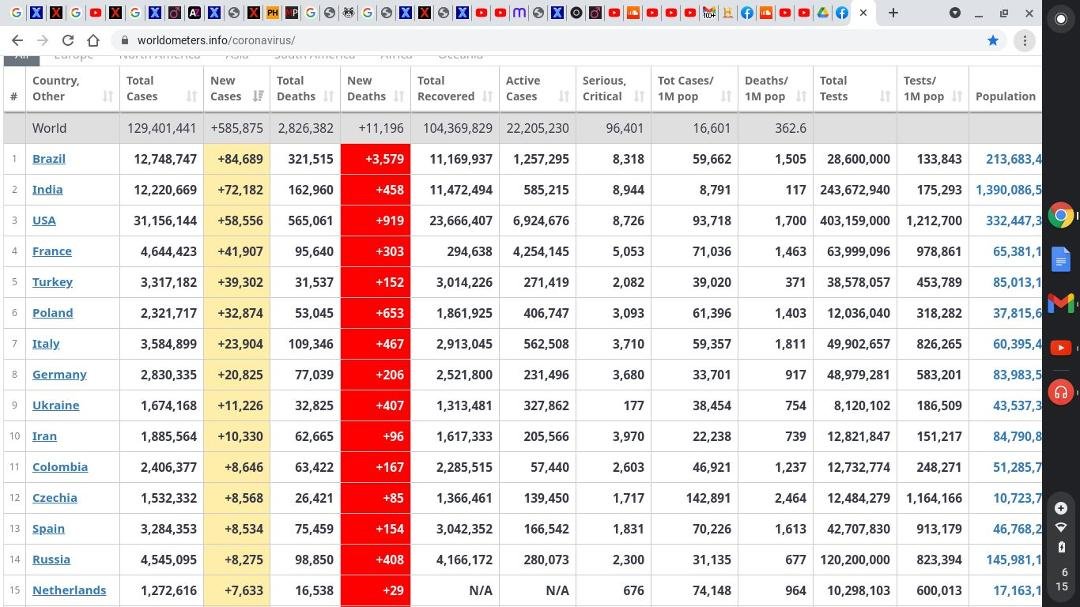Open the Brazil country link

(49, 159)
